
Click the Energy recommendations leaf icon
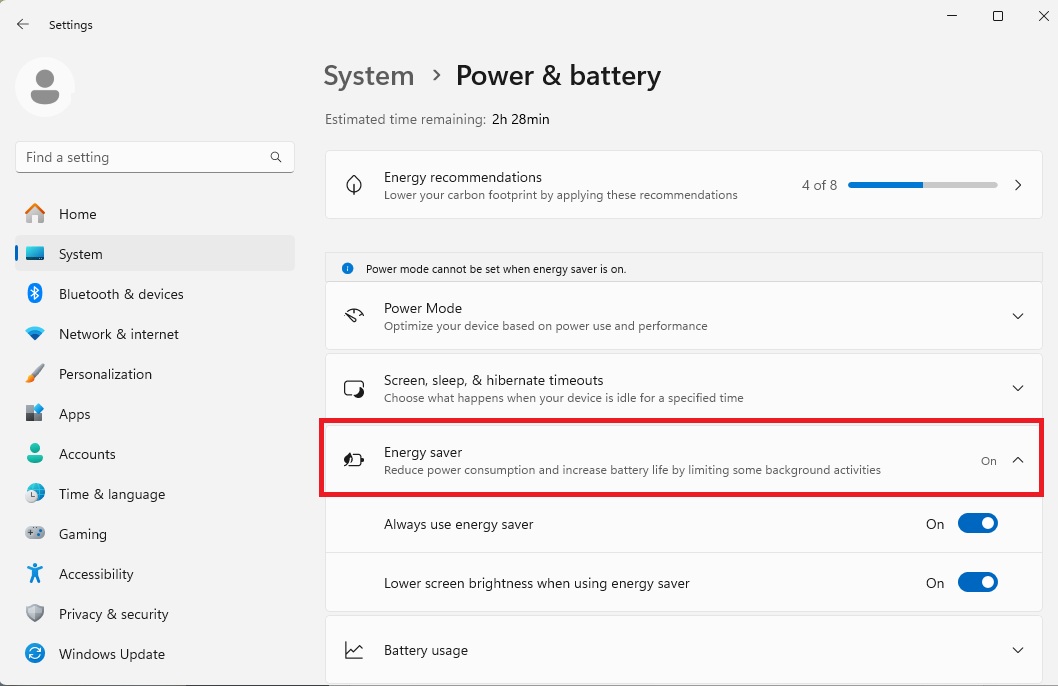(354, 185)
